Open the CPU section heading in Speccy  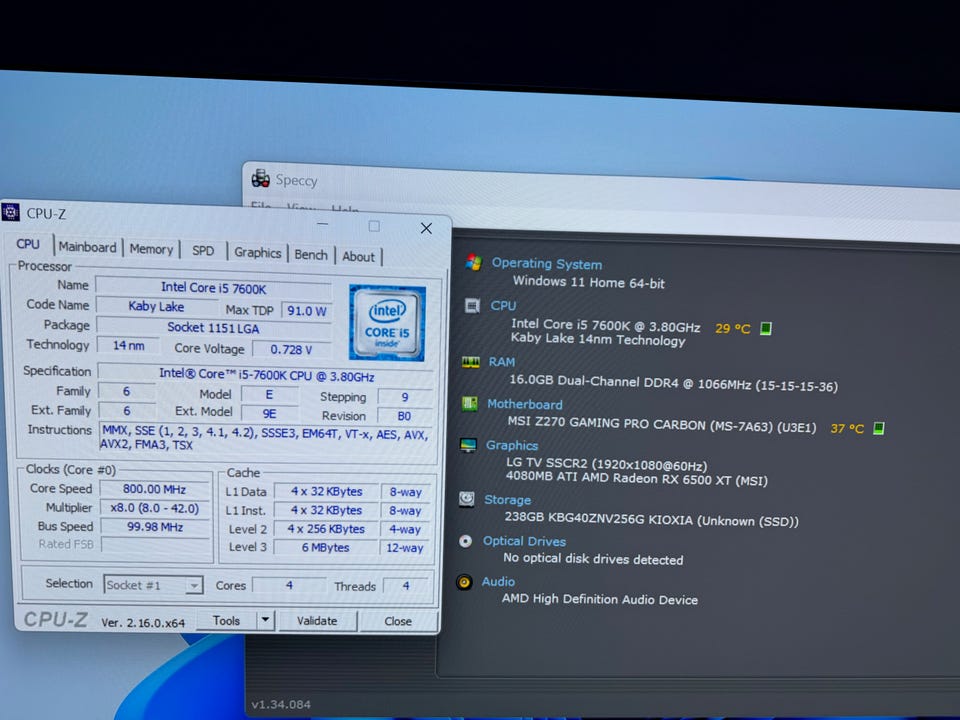(503, 306)
